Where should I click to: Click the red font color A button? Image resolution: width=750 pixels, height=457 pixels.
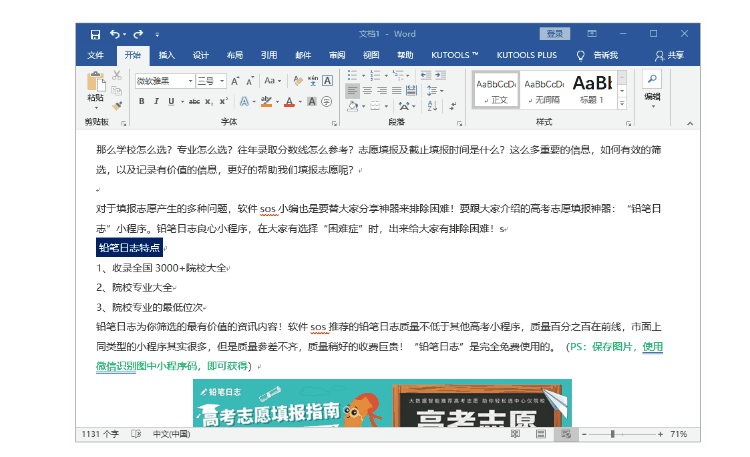click(289, 101)
